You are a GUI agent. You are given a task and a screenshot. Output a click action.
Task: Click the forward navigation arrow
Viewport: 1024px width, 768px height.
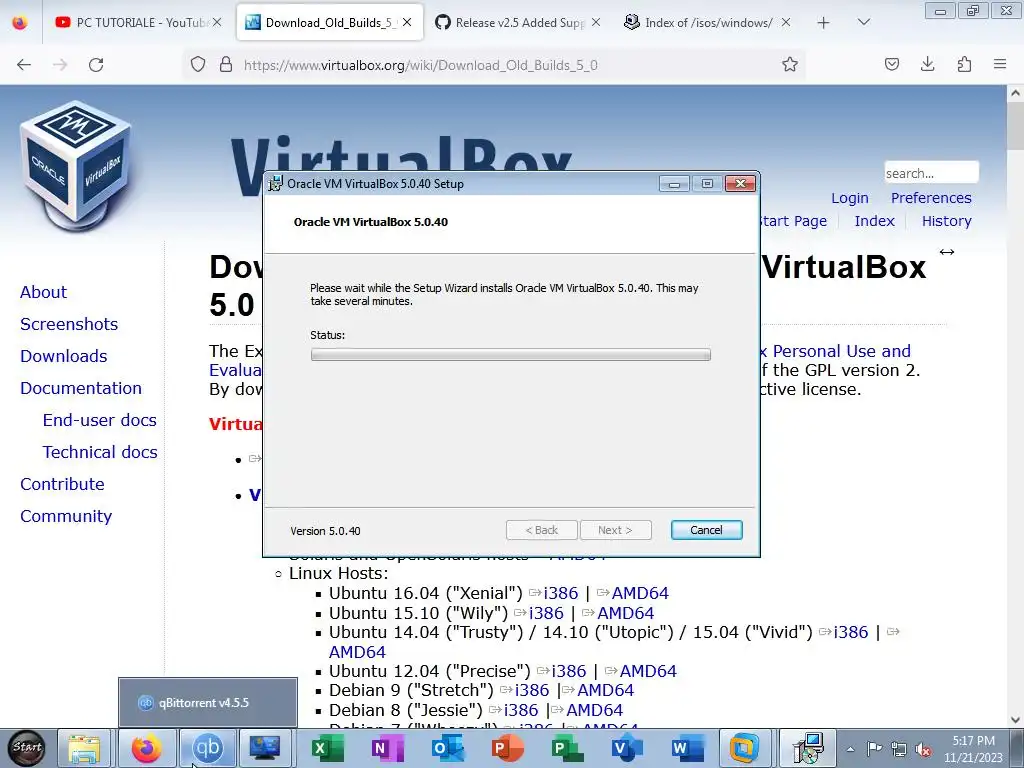click(x=60, y=65)
